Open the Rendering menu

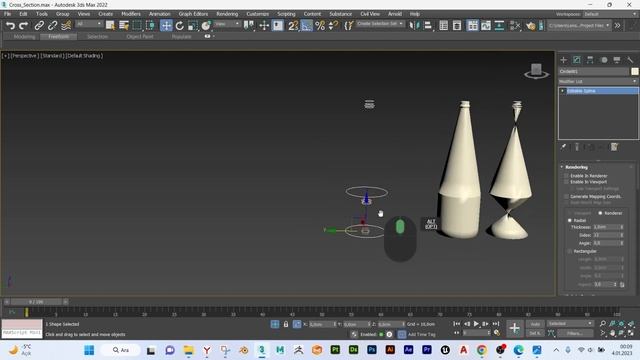[x=227, y=14]
